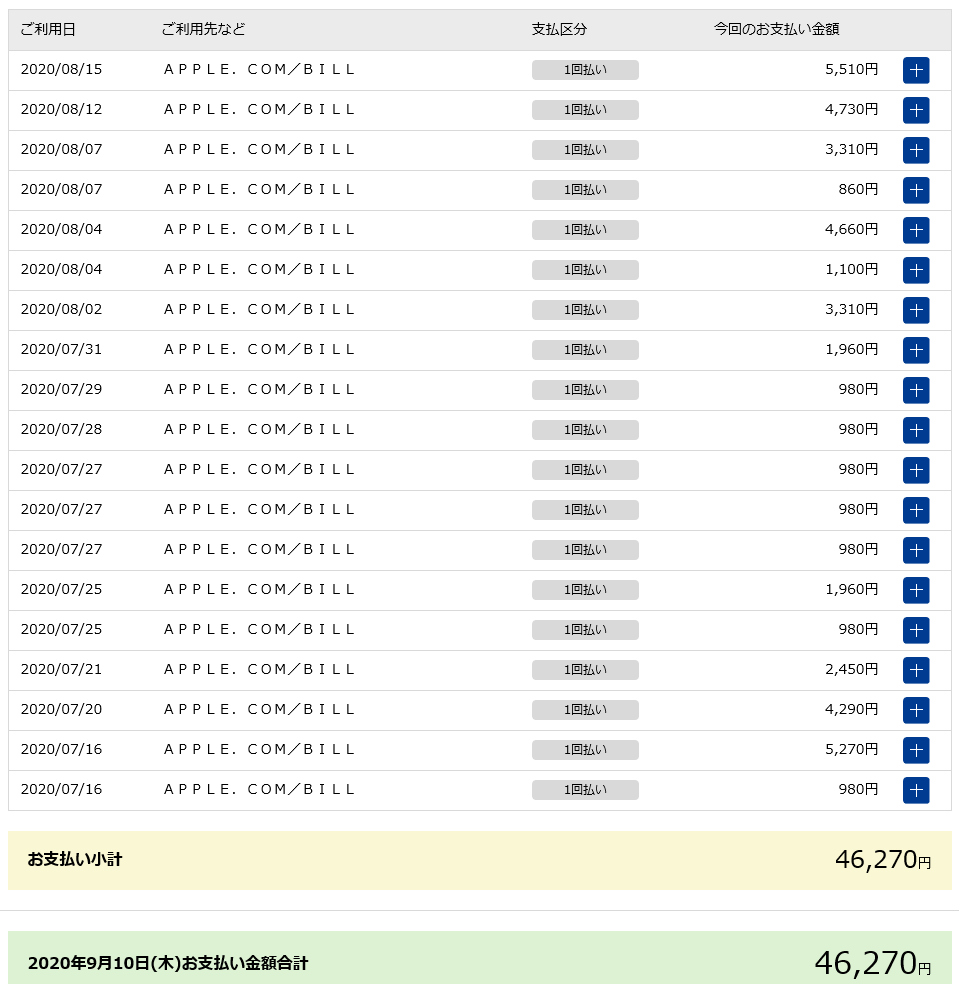Screen dimensions: 959x984
Task: Click APPLE.COM/BILL merchant in 2020/07/28 row
Action: tap(259, 430)
